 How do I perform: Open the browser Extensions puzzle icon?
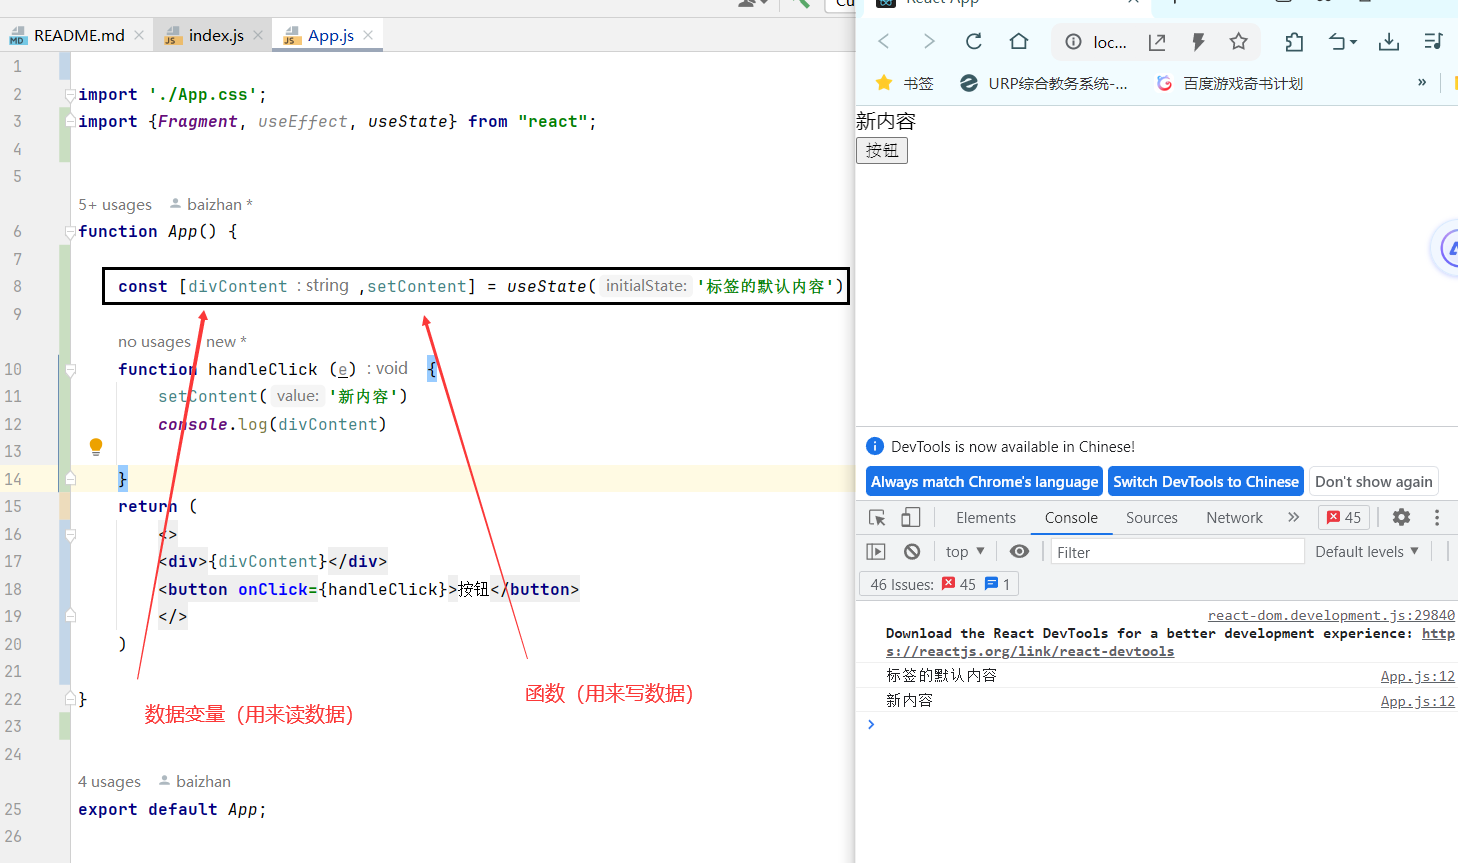click(1294, 41)
